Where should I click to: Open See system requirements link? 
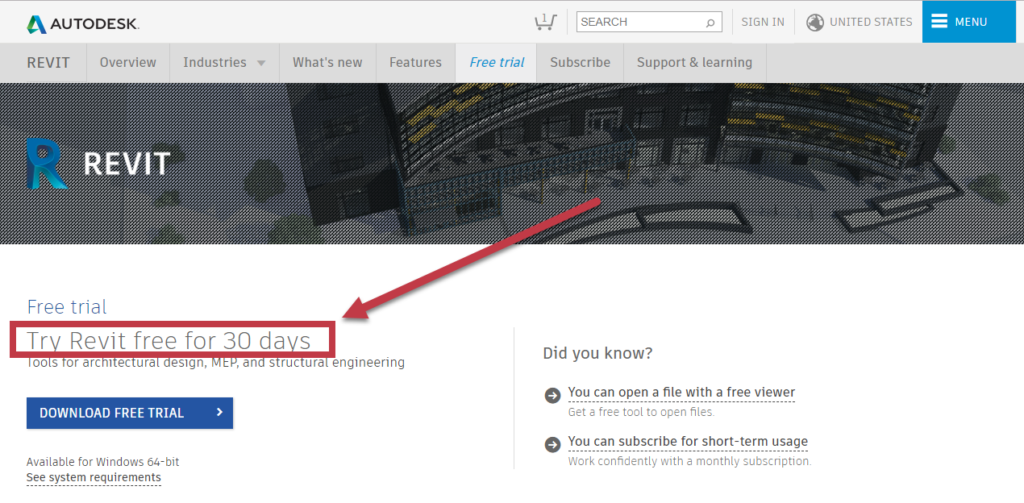coord(93,478)
